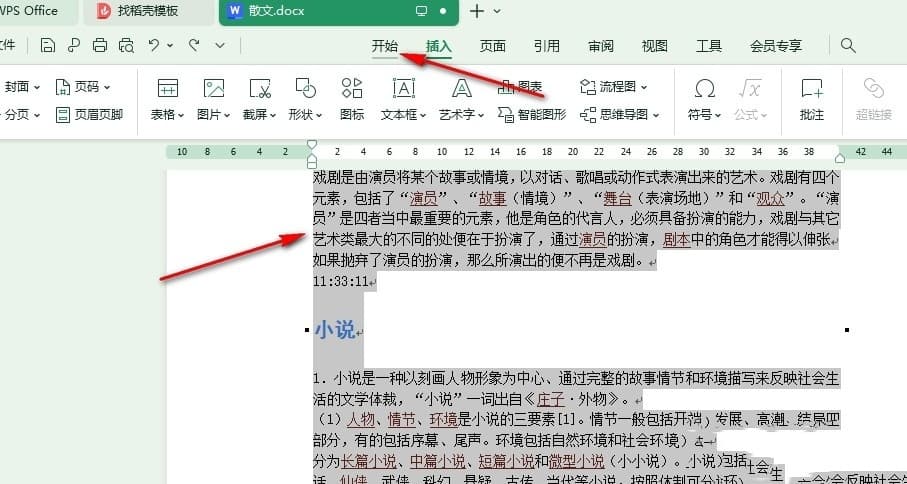The image size is (907, 484).
Task: Open 思维导图 mind map dropdown
Action: (x=620, y=114)
